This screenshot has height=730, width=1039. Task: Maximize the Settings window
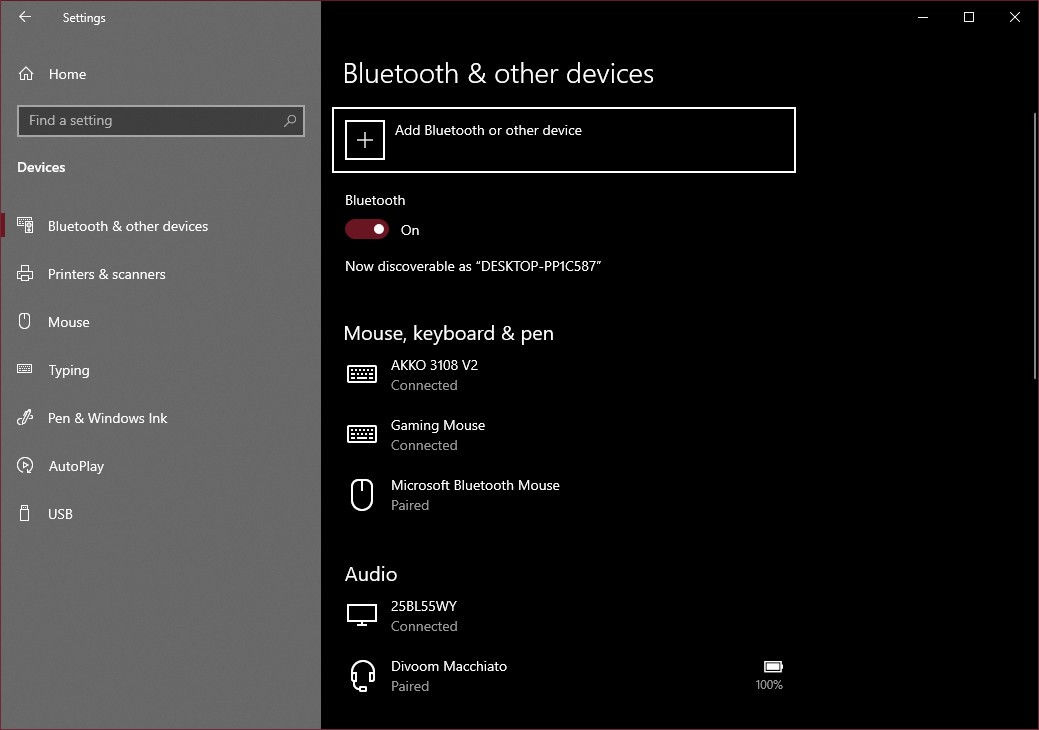pos(969,17)
